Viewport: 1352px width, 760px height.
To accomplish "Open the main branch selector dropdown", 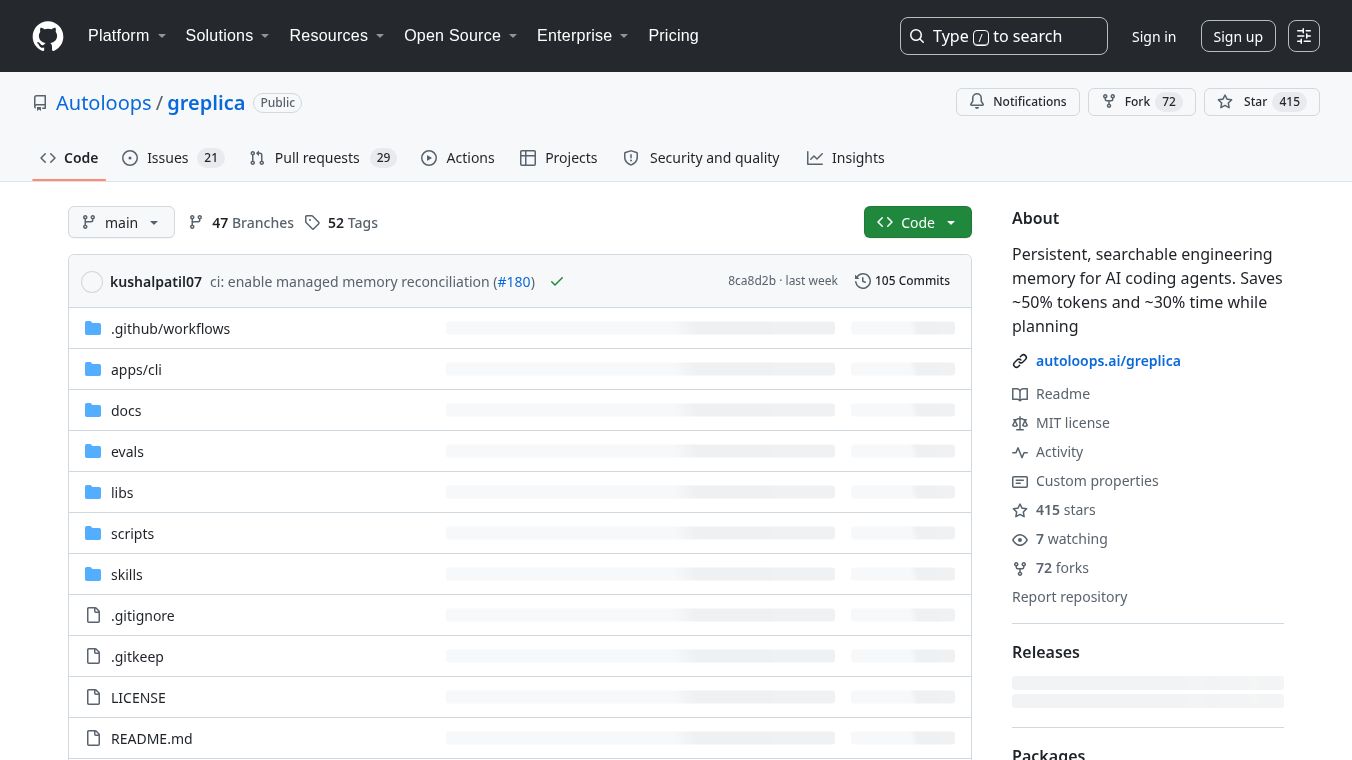I will [x=121, y=222].
